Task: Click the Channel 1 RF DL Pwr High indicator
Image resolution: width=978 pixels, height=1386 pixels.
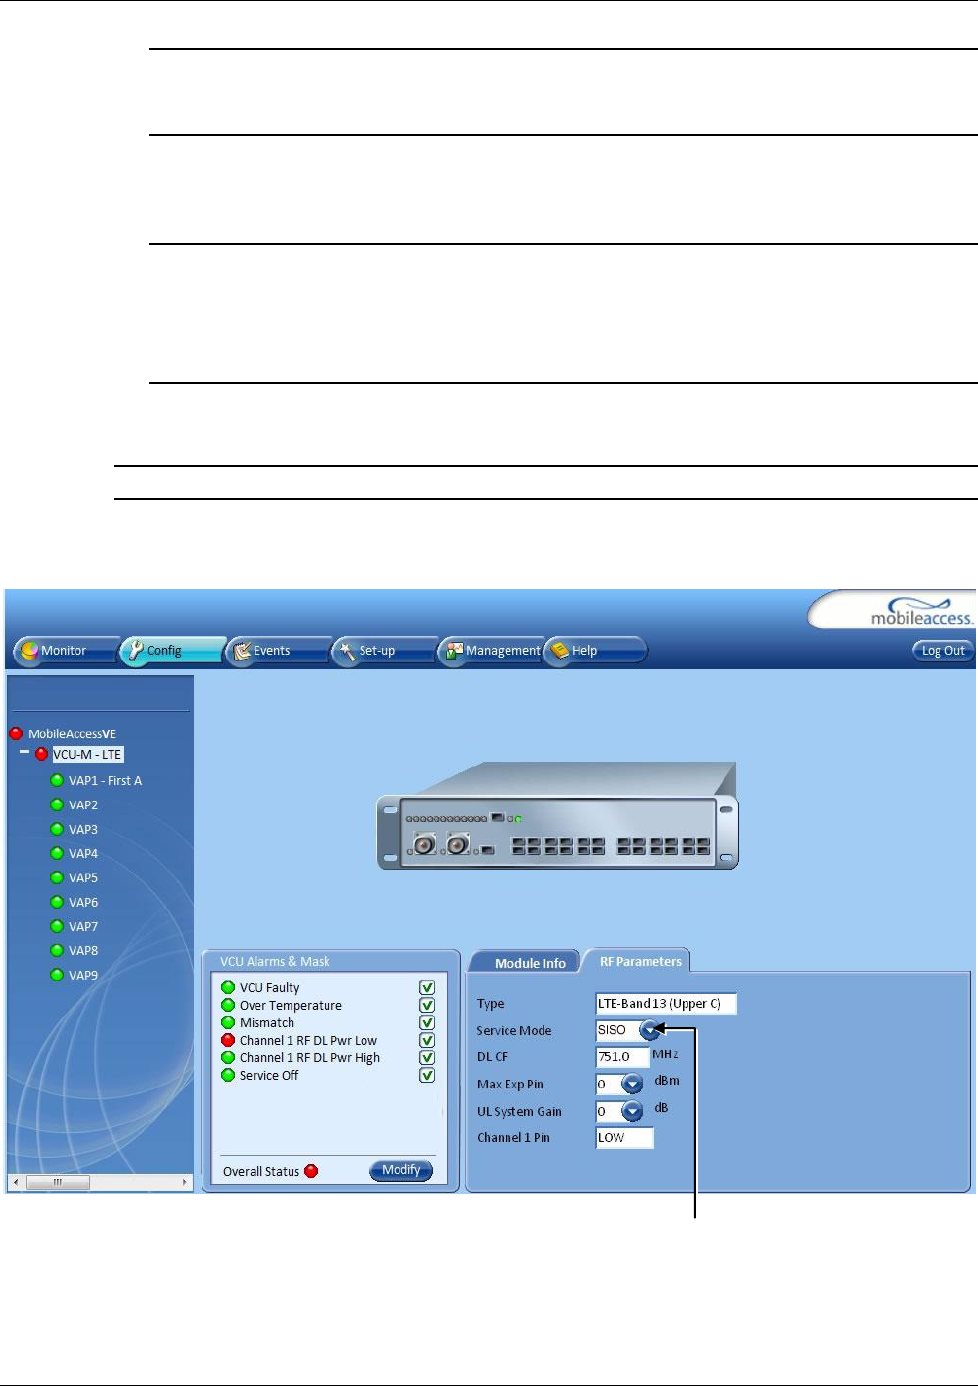Action: [228, 1058]
